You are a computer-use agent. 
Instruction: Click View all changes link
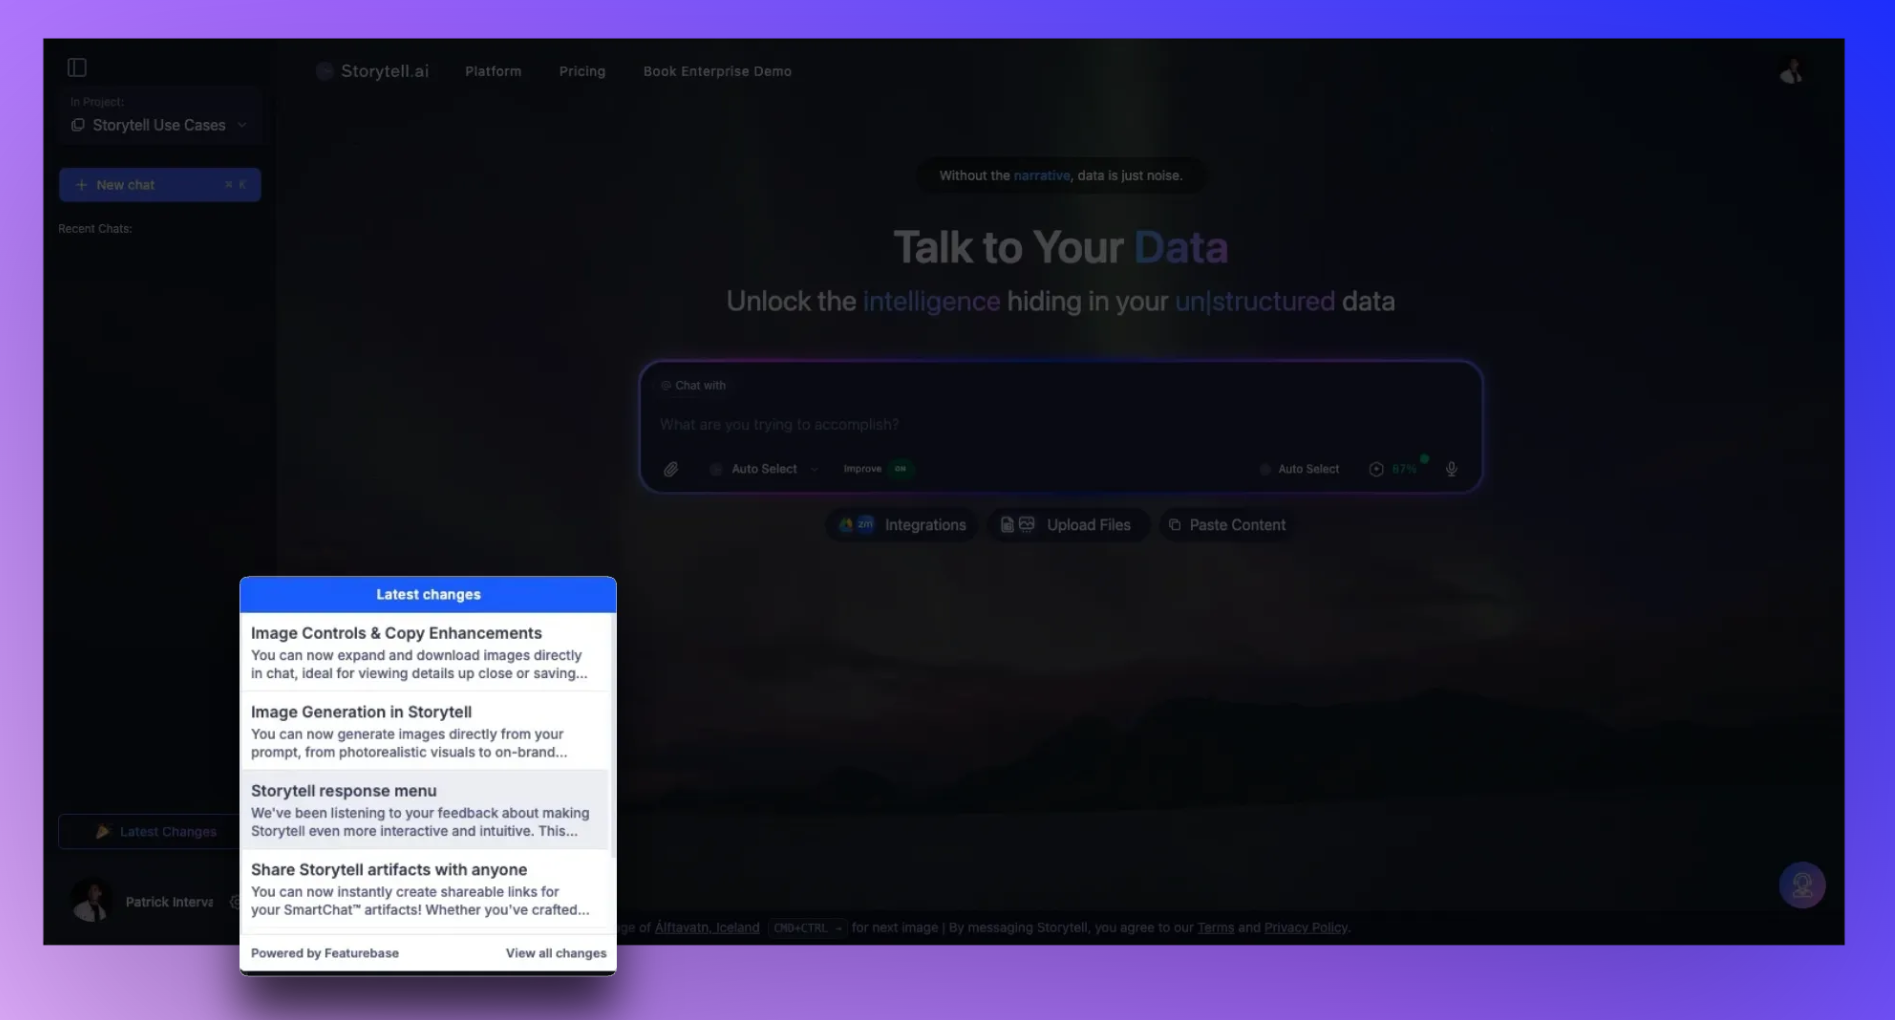[x=555, y=953]
